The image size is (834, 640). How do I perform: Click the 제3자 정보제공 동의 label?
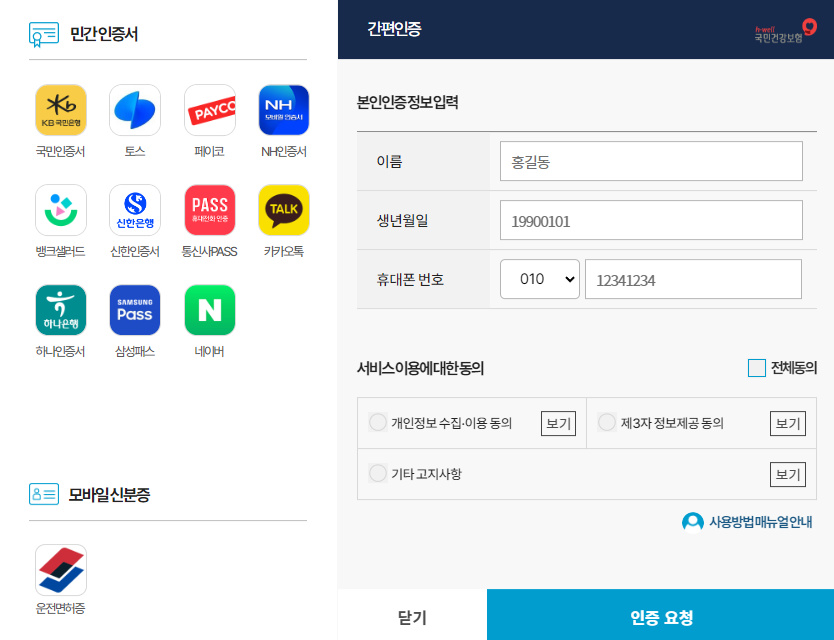672,423
